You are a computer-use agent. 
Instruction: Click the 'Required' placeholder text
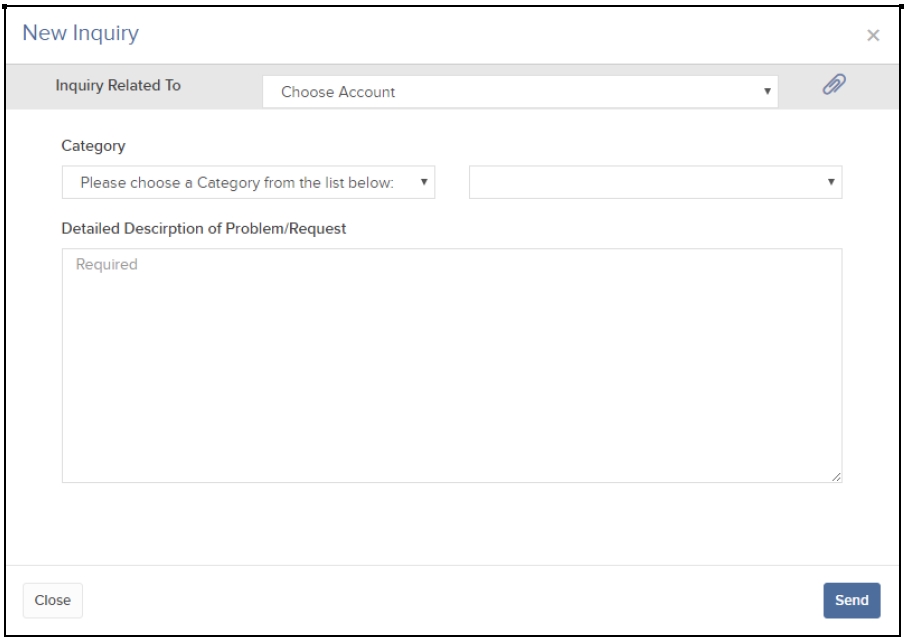point(106,265)
